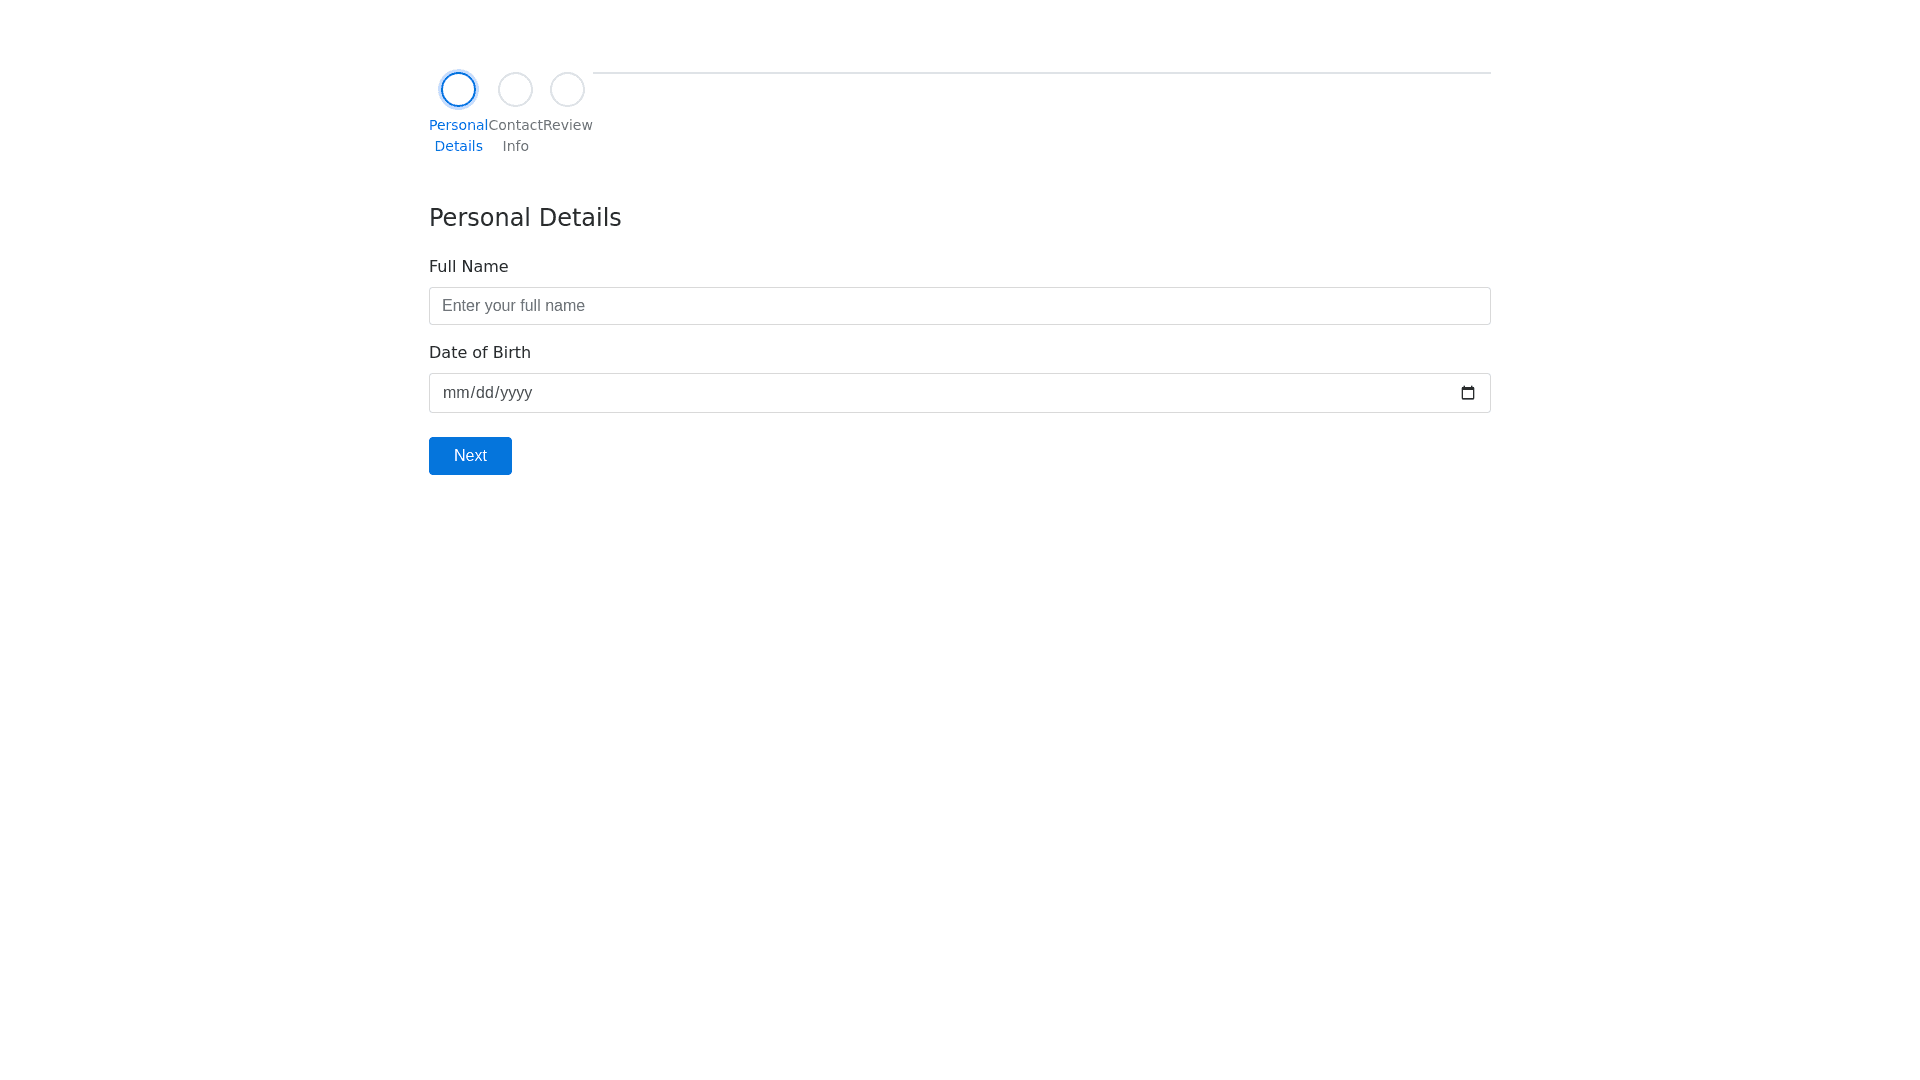Screen dimensions: 1920x1080
Task: Open the calendar picker icon
Action: (1467, 393)
